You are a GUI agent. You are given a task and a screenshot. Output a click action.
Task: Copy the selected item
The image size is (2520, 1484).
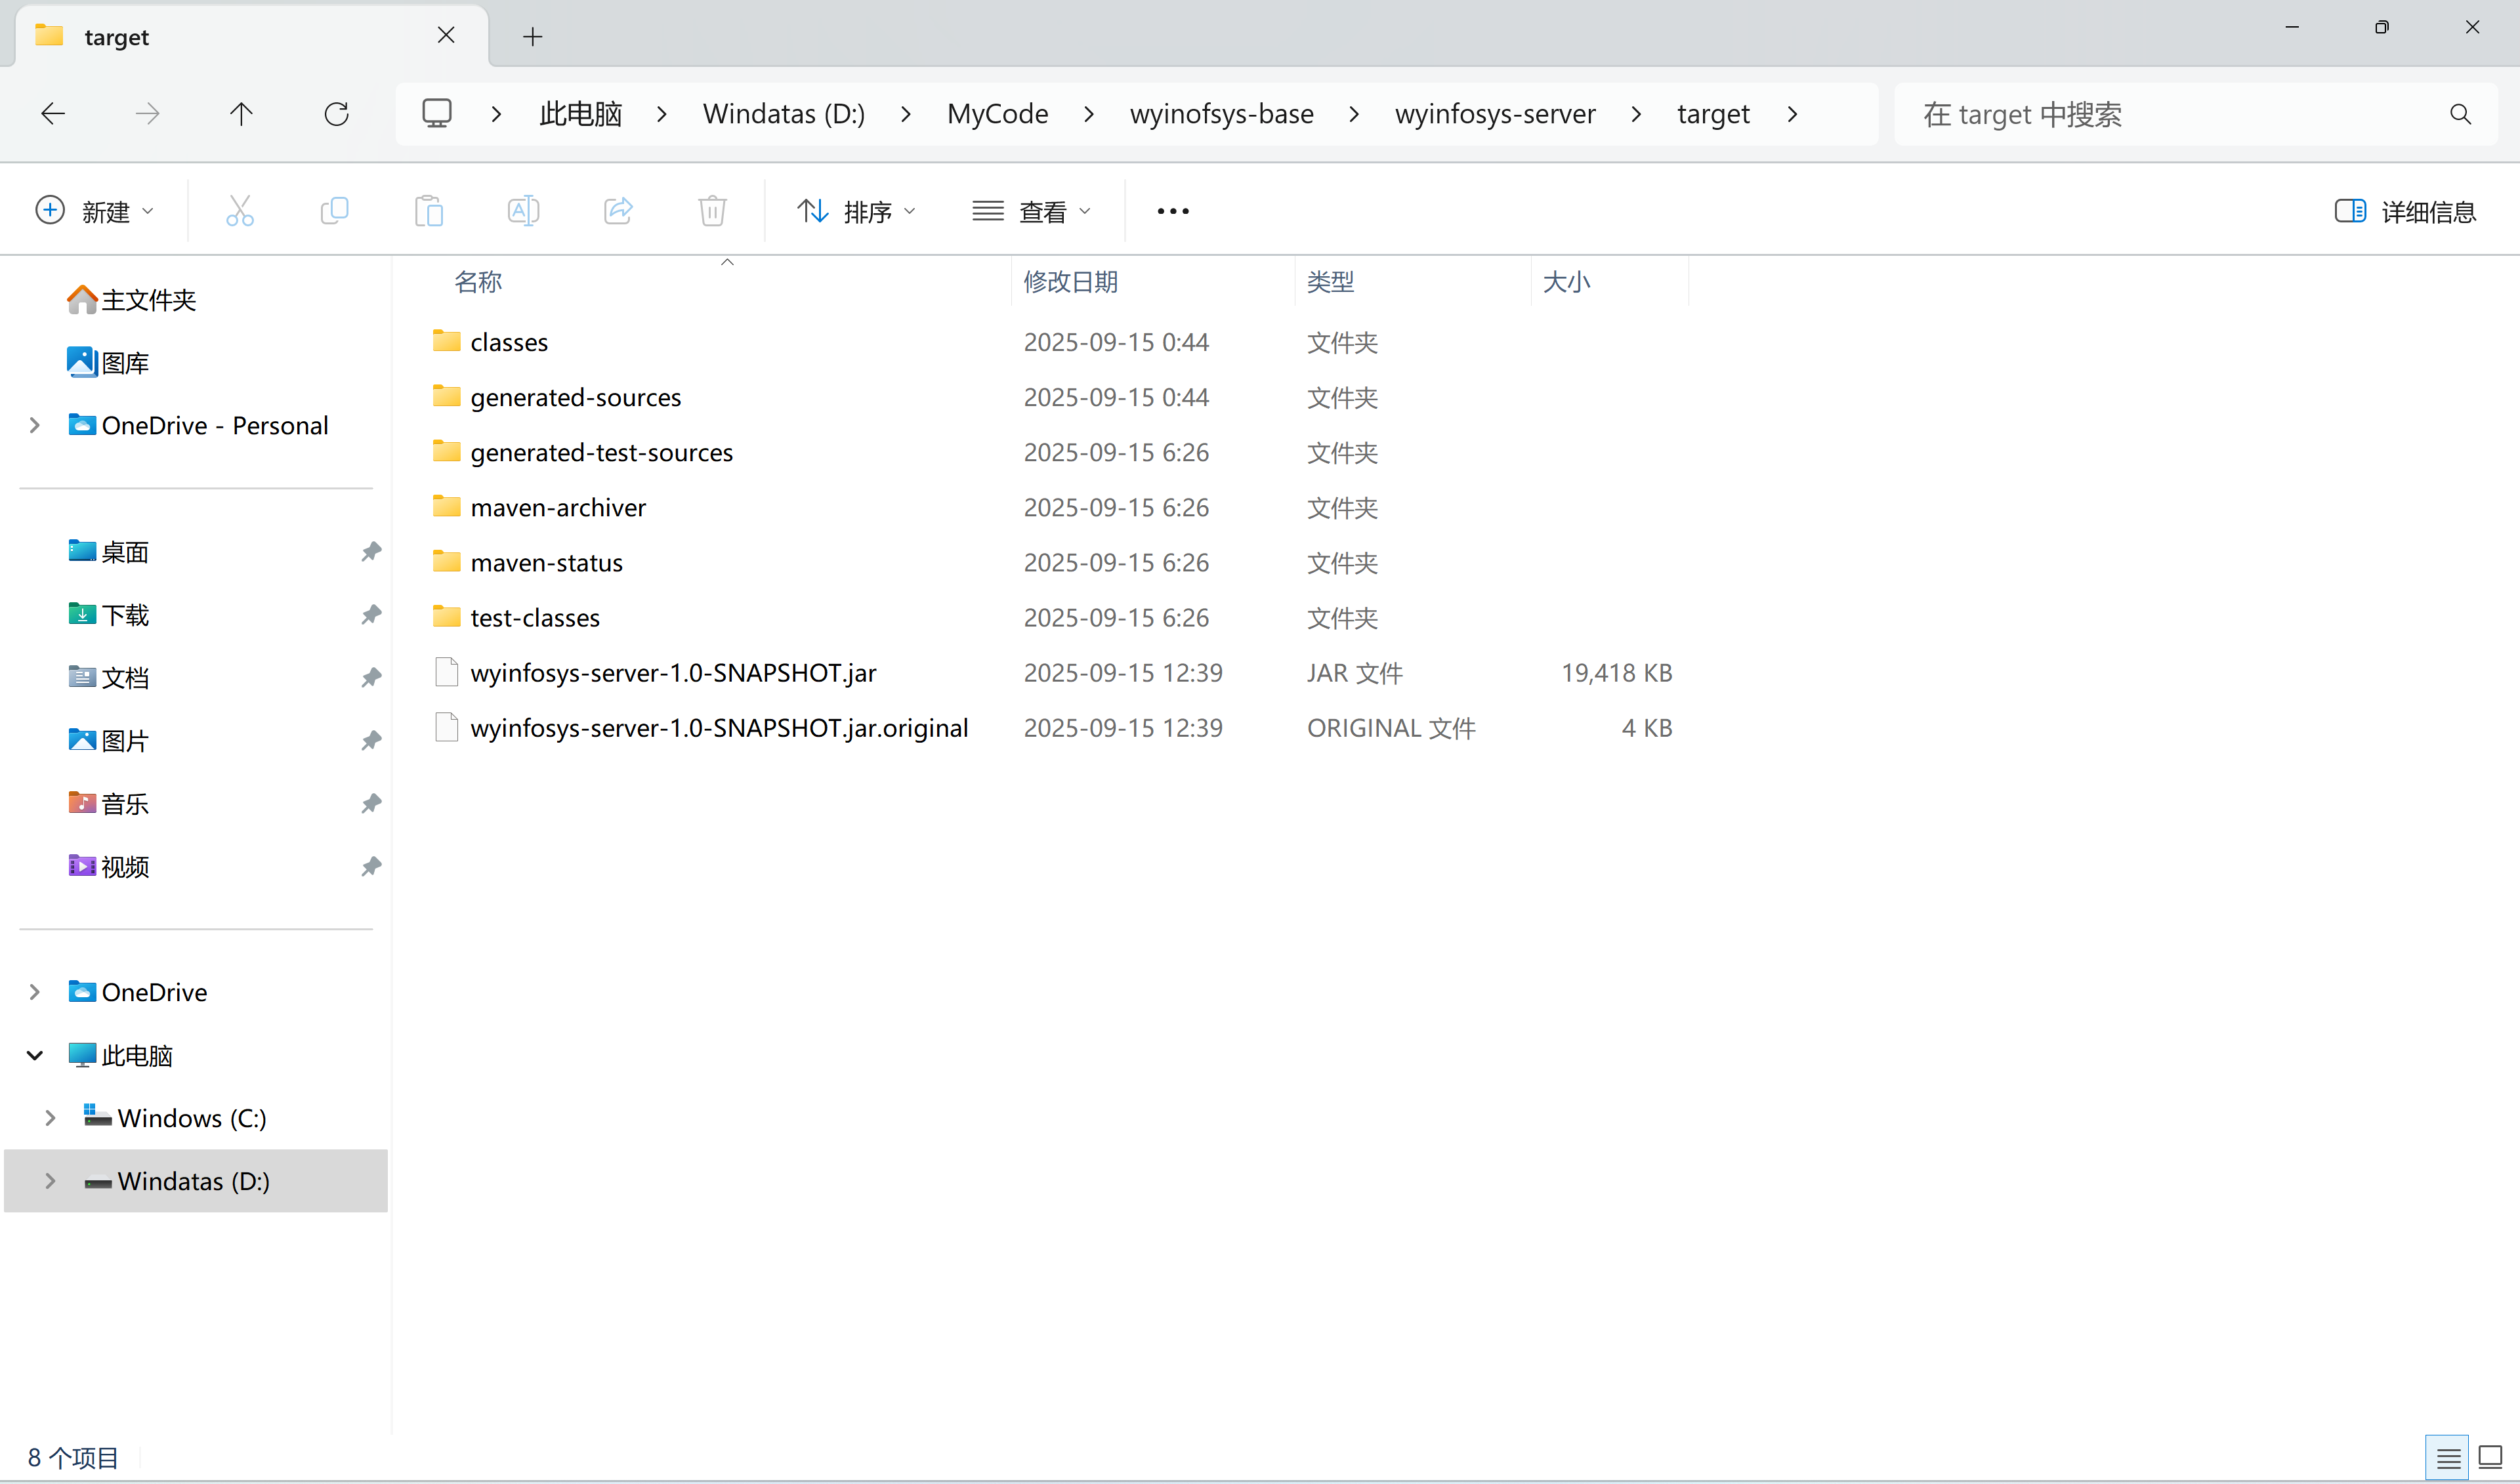(x=335, y=210)
